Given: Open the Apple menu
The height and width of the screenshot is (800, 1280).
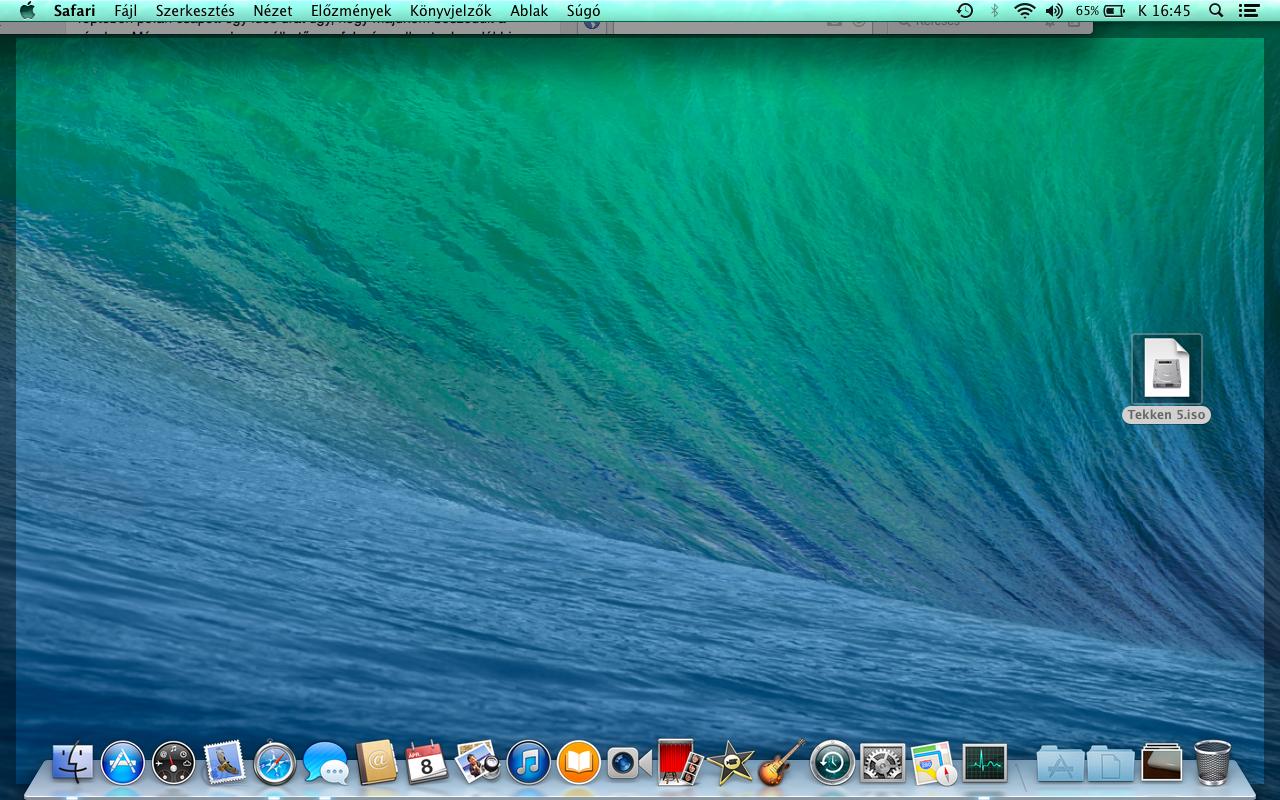Looking at the screenshot, I should pos(27,10).
